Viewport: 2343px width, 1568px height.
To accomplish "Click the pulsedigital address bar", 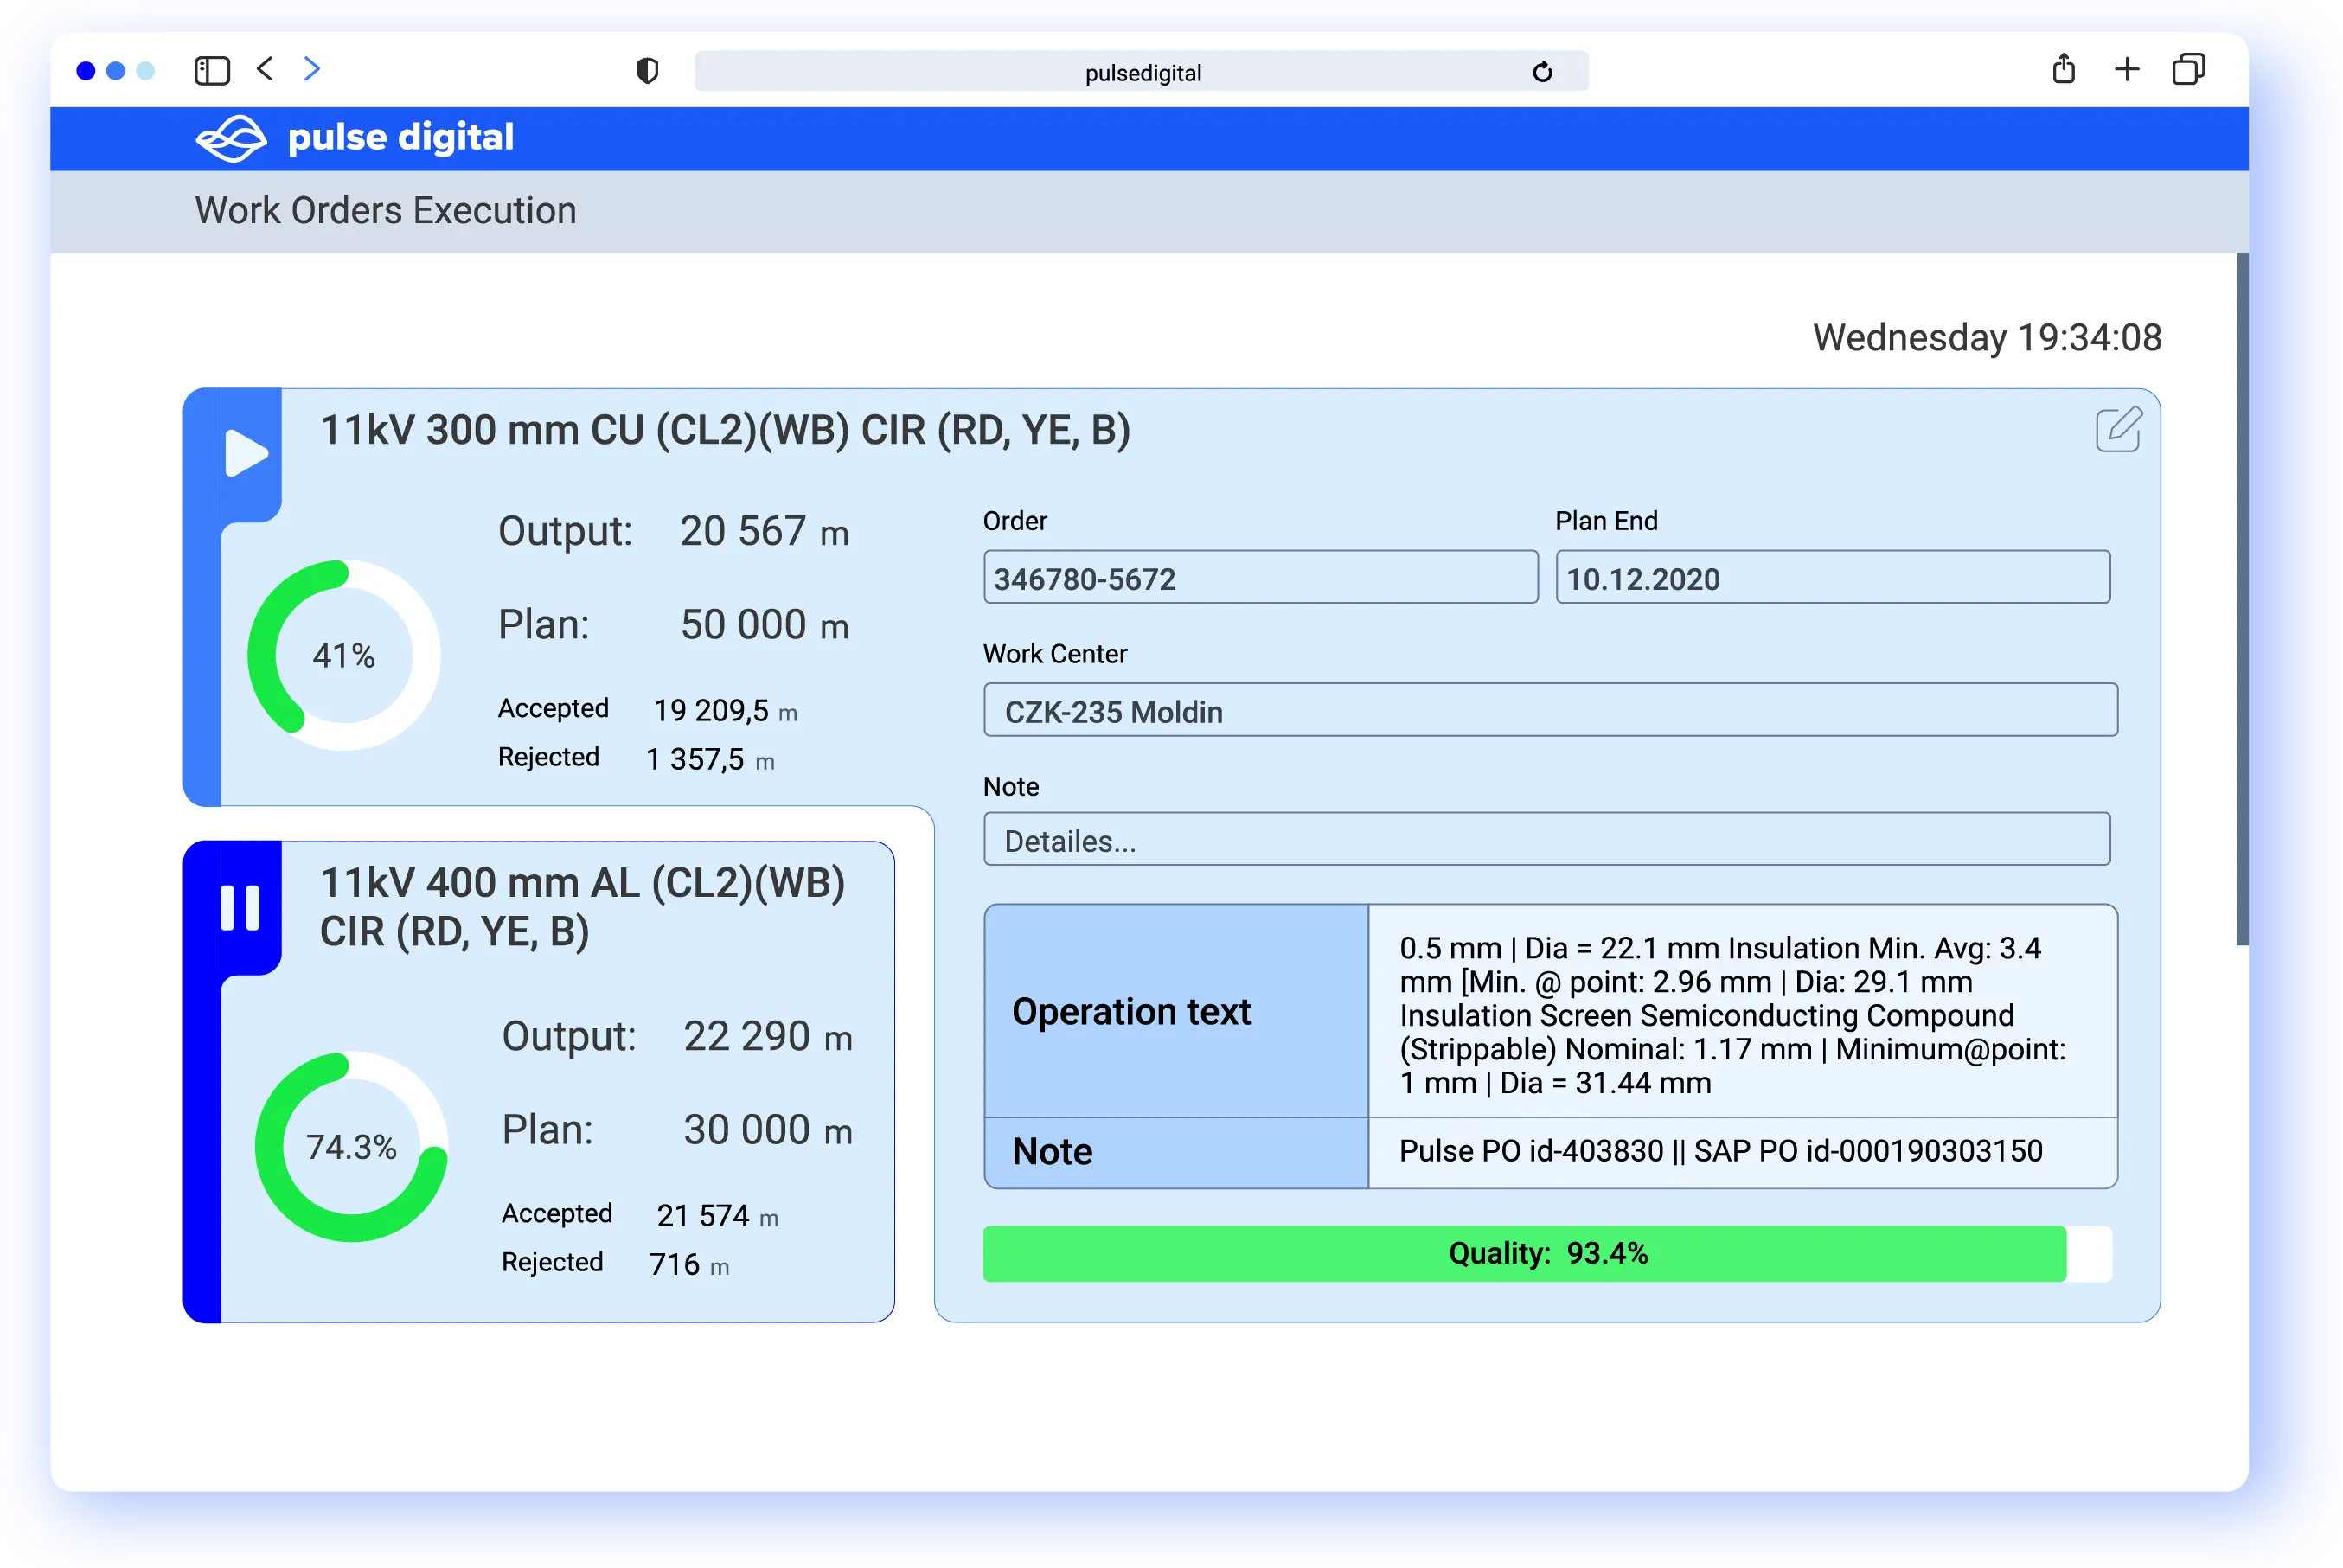I will coord(1141,72).
